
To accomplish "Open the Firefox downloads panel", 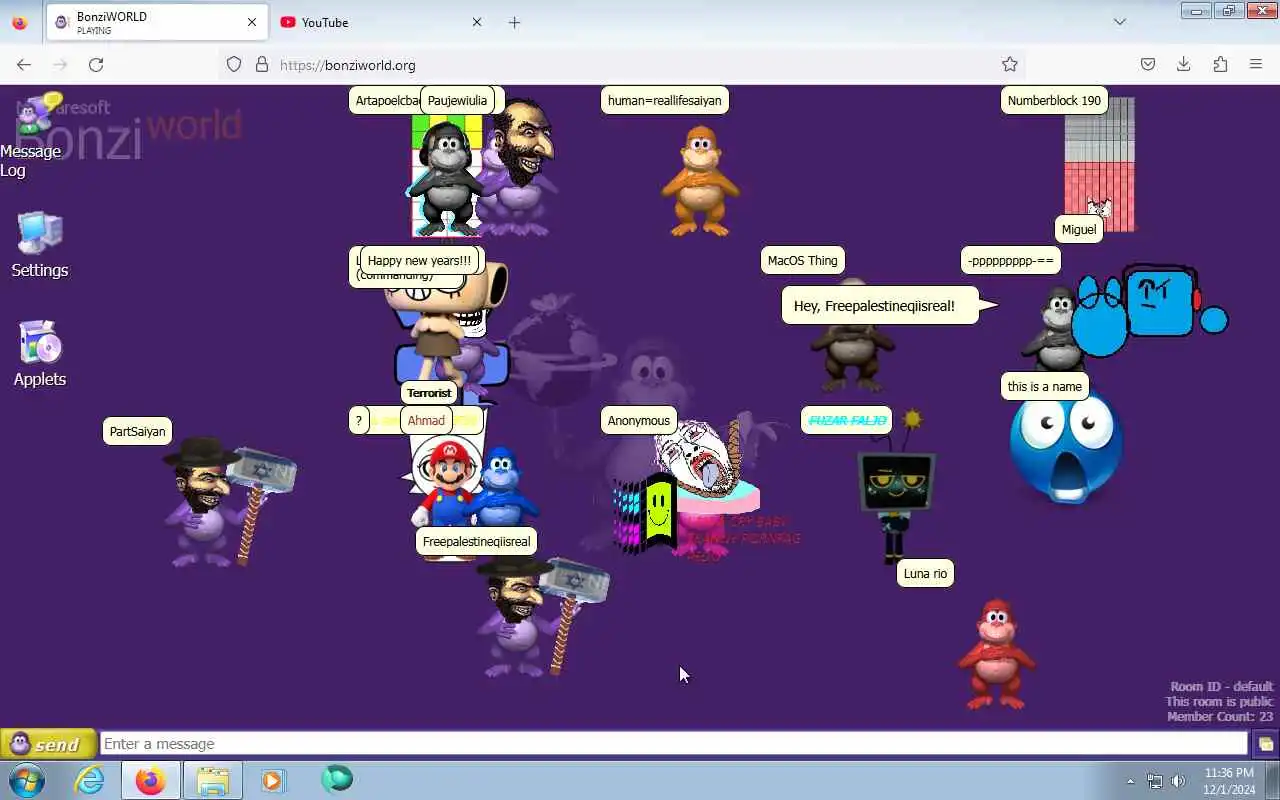I will pos(1183,65).
